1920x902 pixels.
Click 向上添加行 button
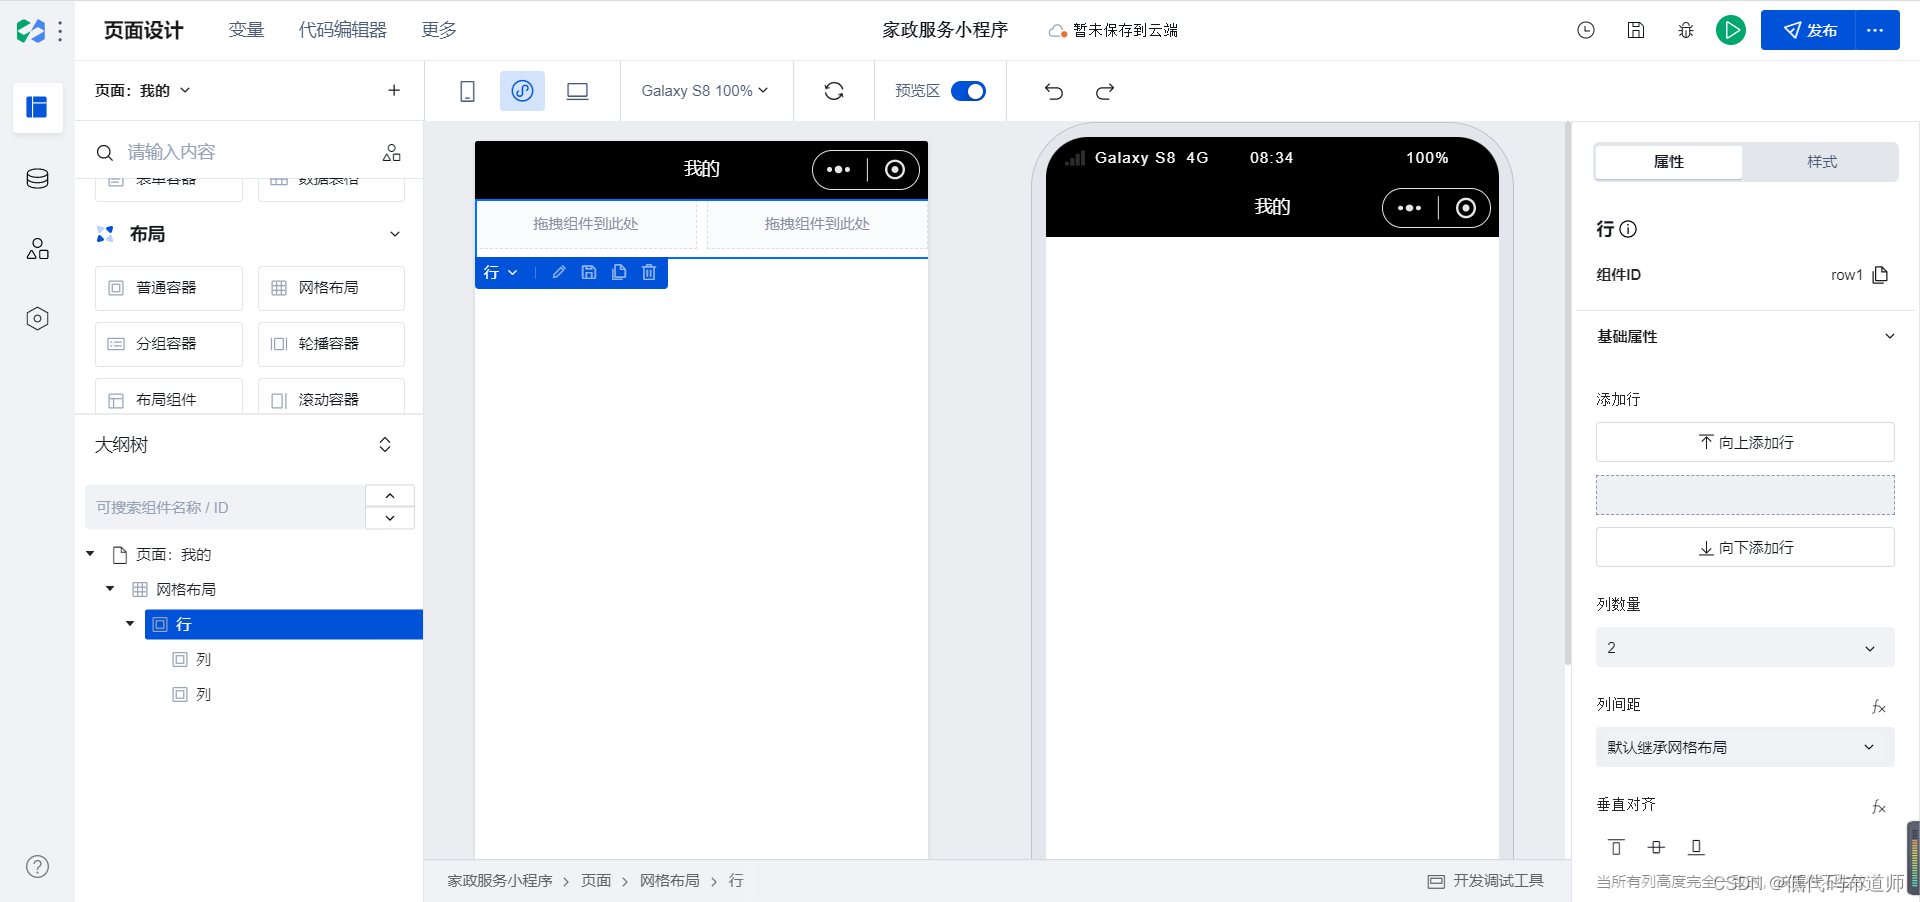(x=1745, y=442)
